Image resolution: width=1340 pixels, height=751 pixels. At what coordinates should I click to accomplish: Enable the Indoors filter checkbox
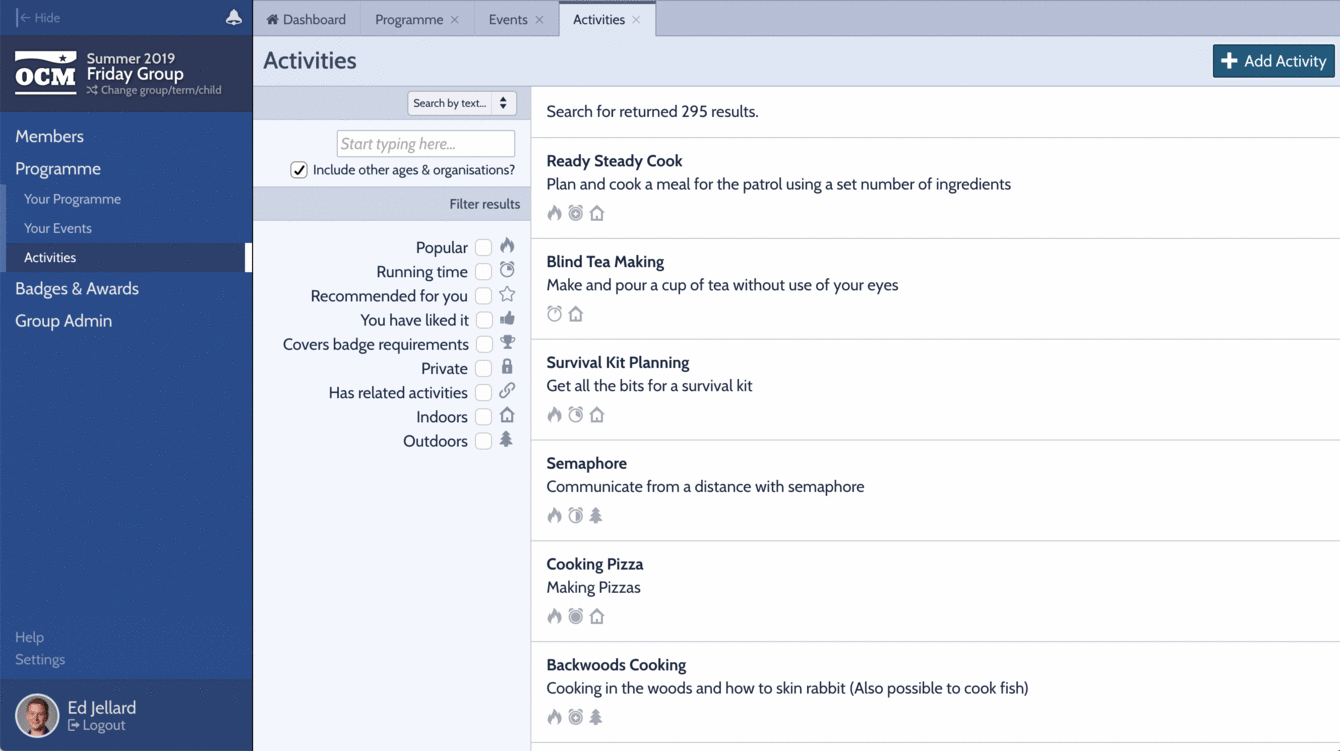point(484,416)
